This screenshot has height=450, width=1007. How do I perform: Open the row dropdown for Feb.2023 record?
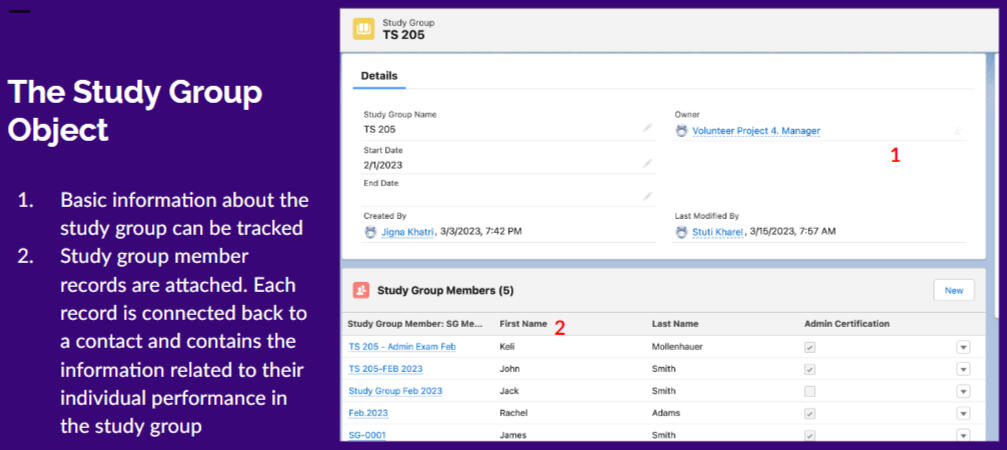pyautogui.click(x=963, y=413)
